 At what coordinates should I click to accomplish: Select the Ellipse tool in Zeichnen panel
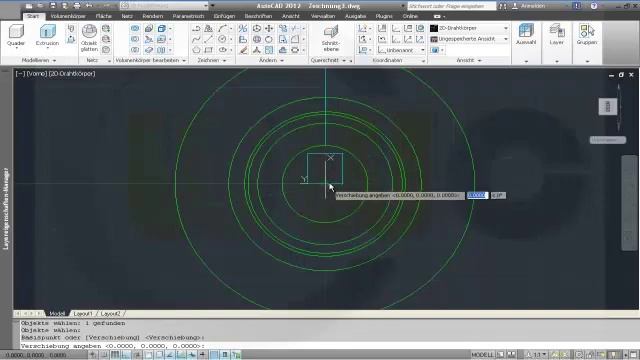tap(222, 50)
